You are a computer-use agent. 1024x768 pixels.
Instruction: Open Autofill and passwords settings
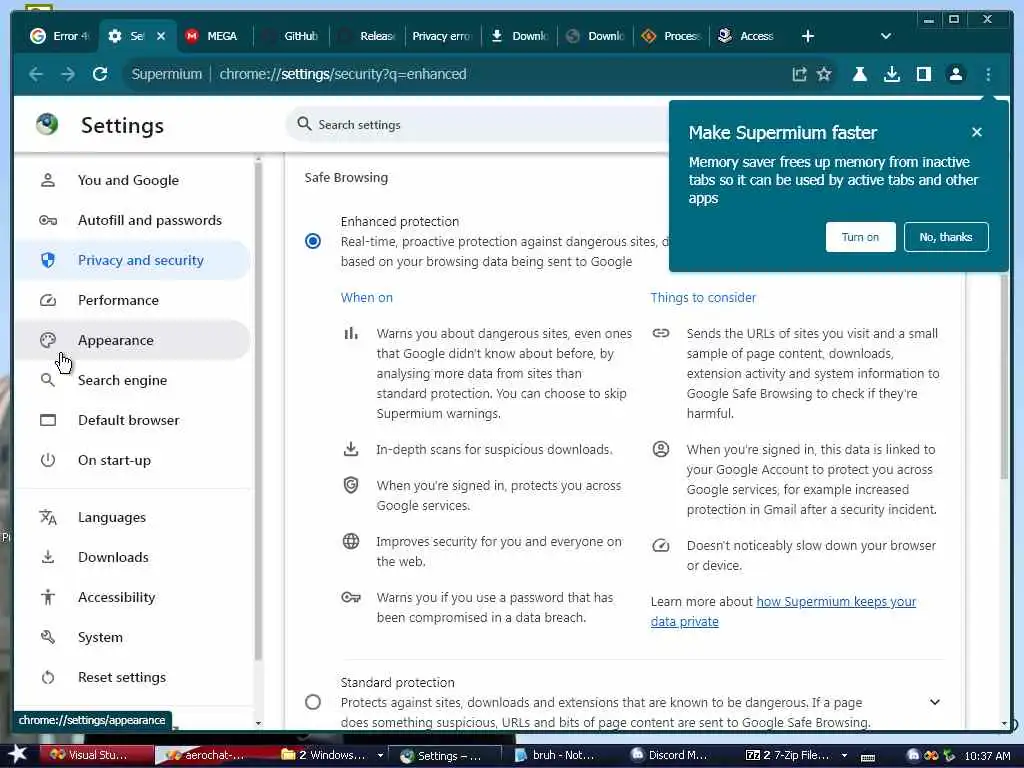click(x=133, y=220)
